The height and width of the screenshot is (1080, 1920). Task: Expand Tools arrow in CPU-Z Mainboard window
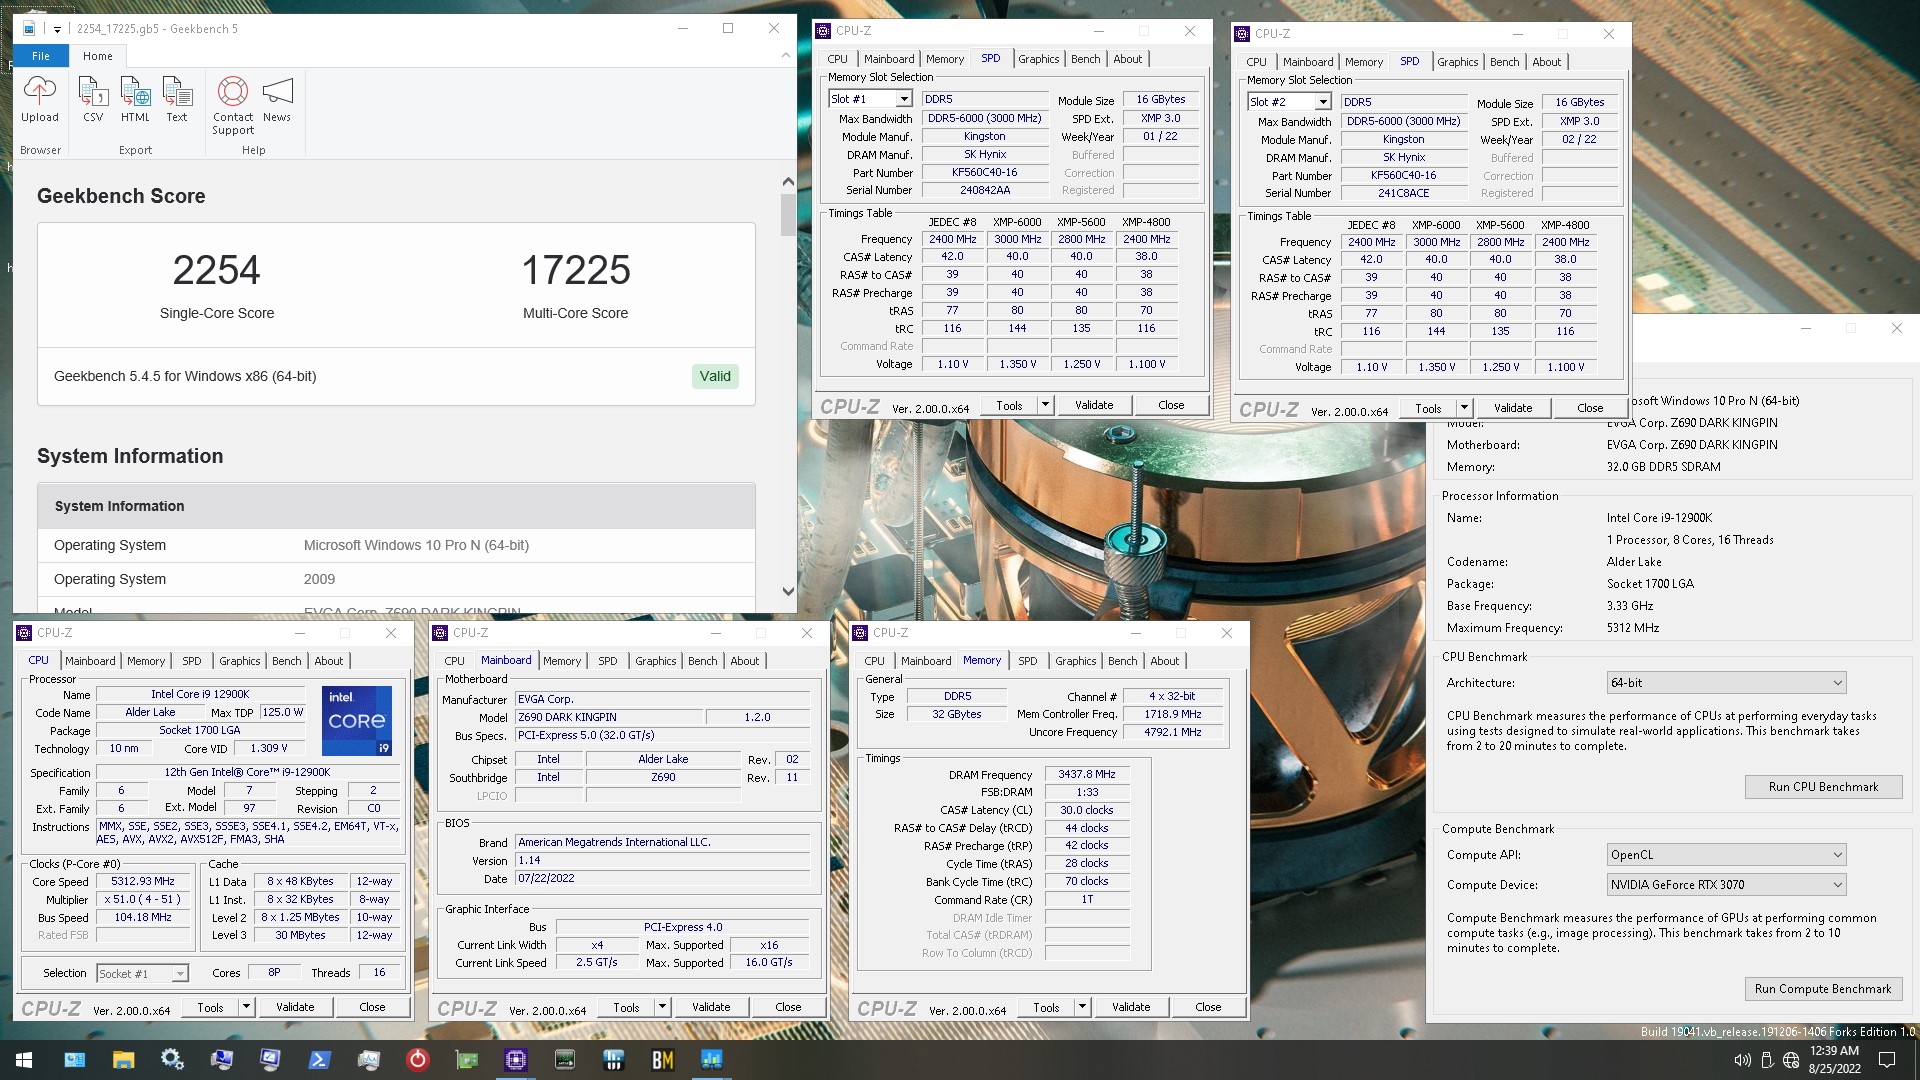tap(662, 1007)
